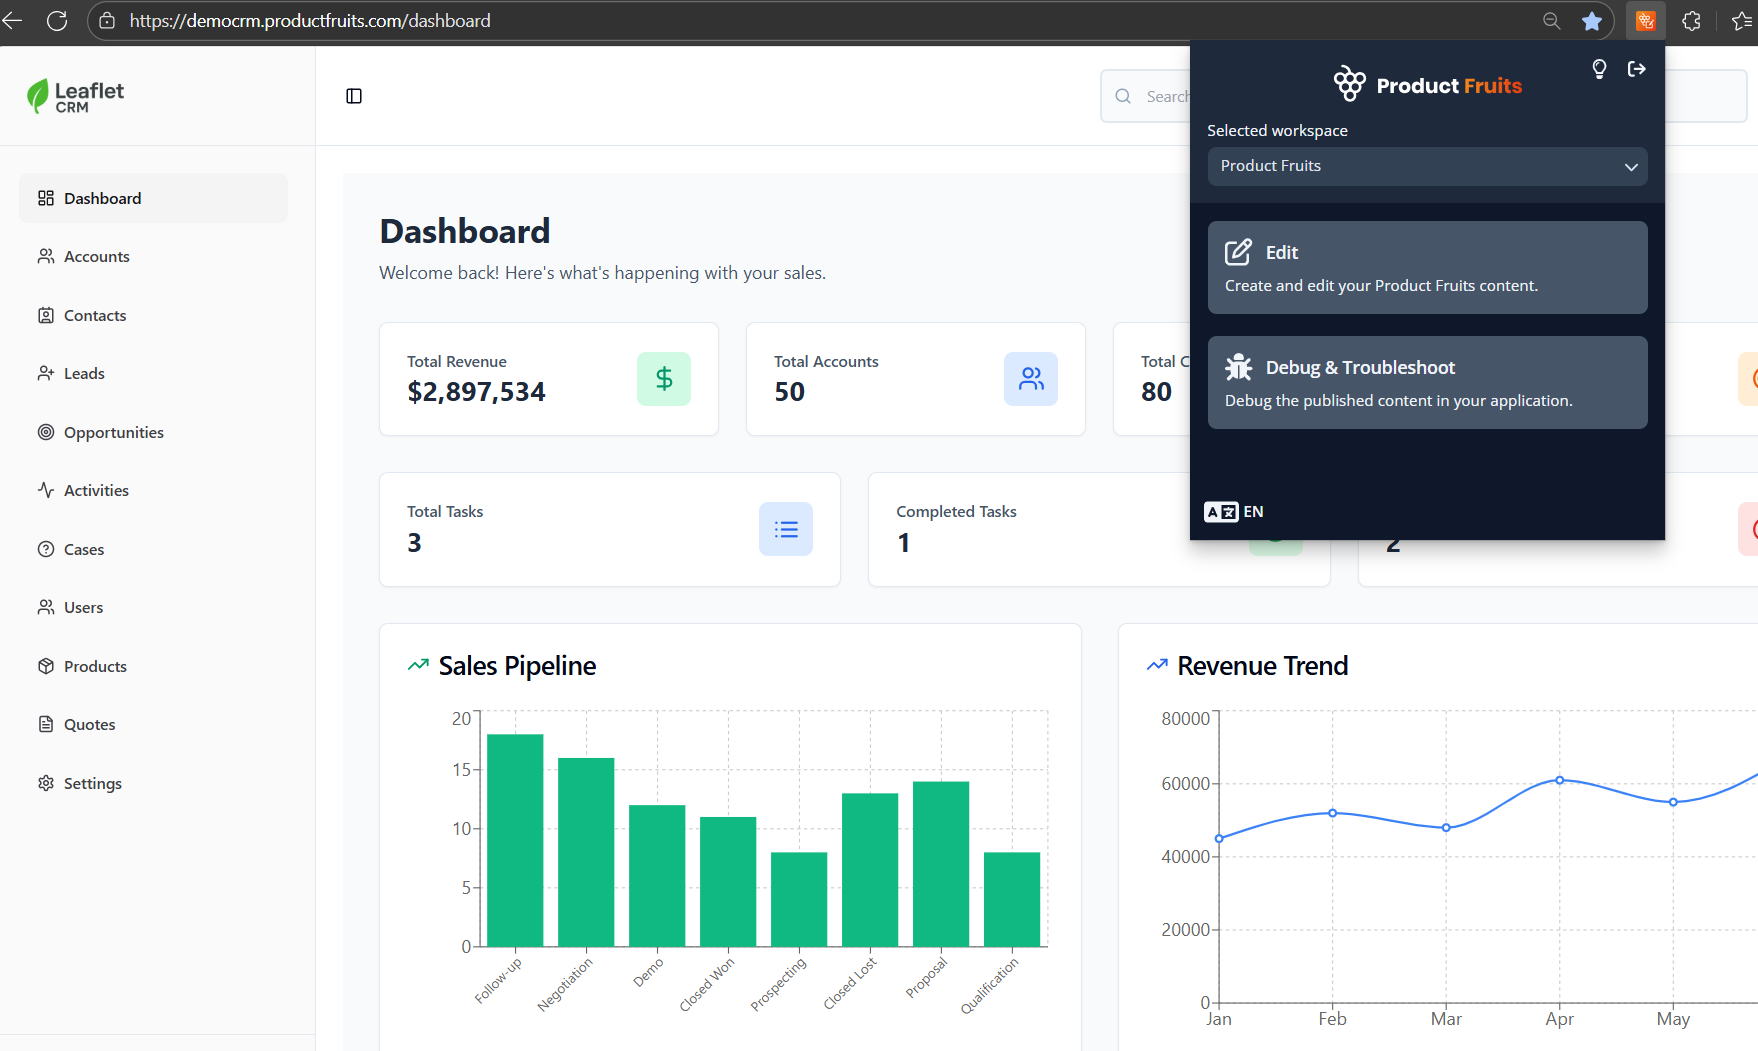This screenshot has width=1758, height=1051.
Task: Click the Product Fruits extension icon
Action: click(x=1645, y=21)
